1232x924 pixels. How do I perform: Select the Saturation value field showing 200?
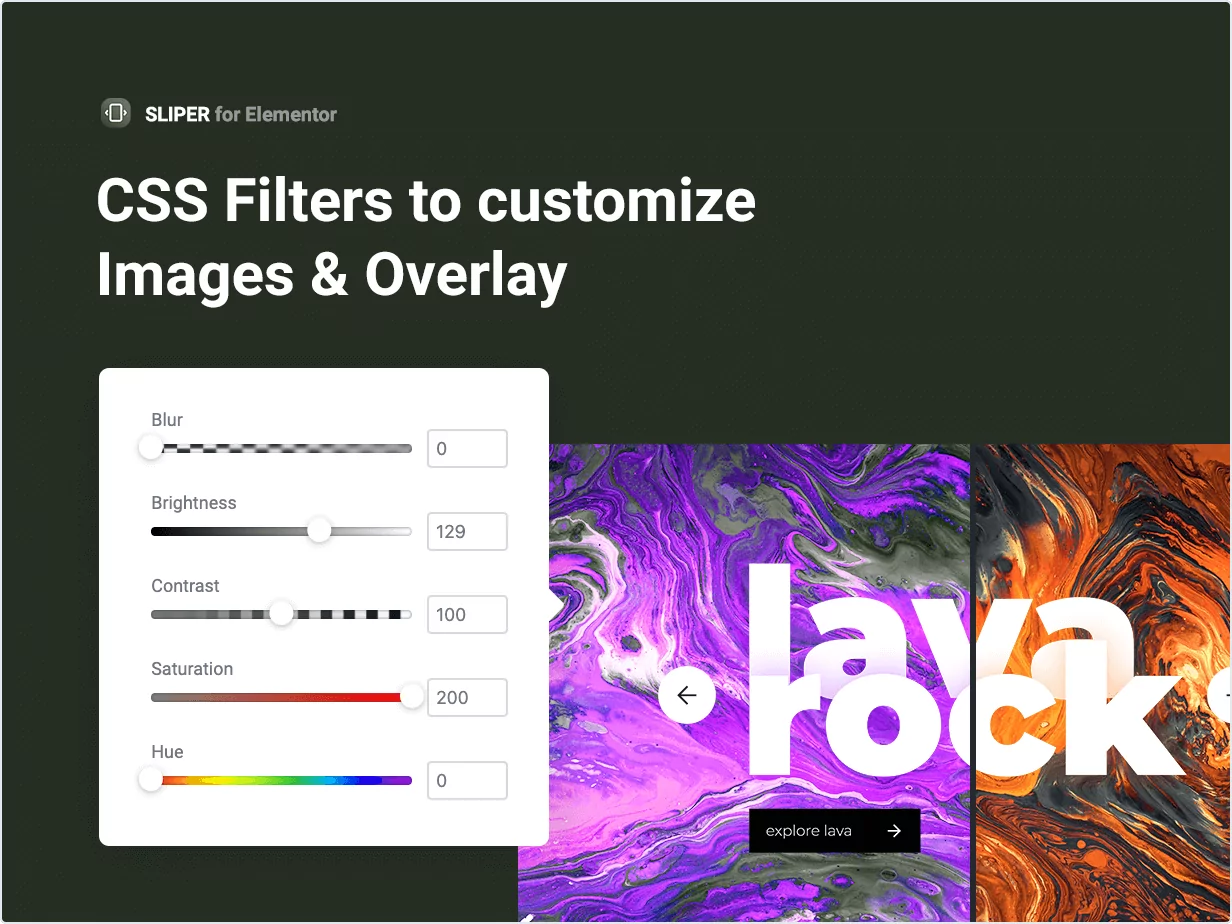coord(467,697)
